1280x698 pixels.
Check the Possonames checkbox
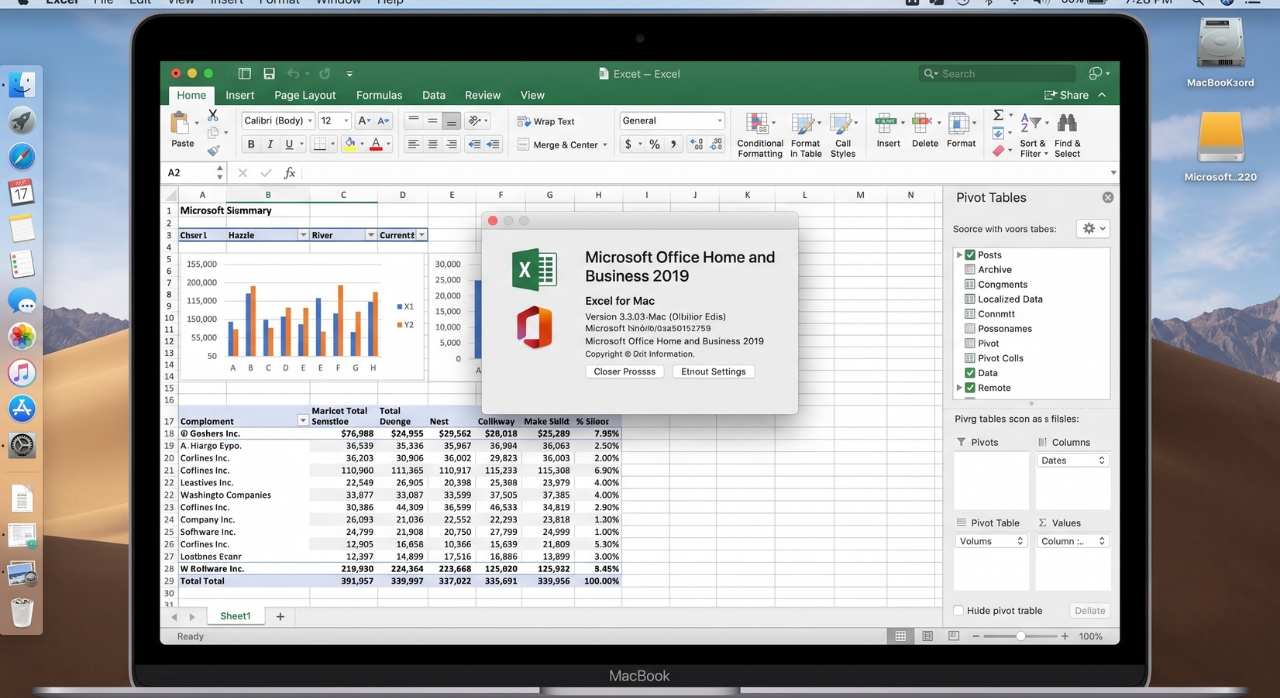[970, 329]
